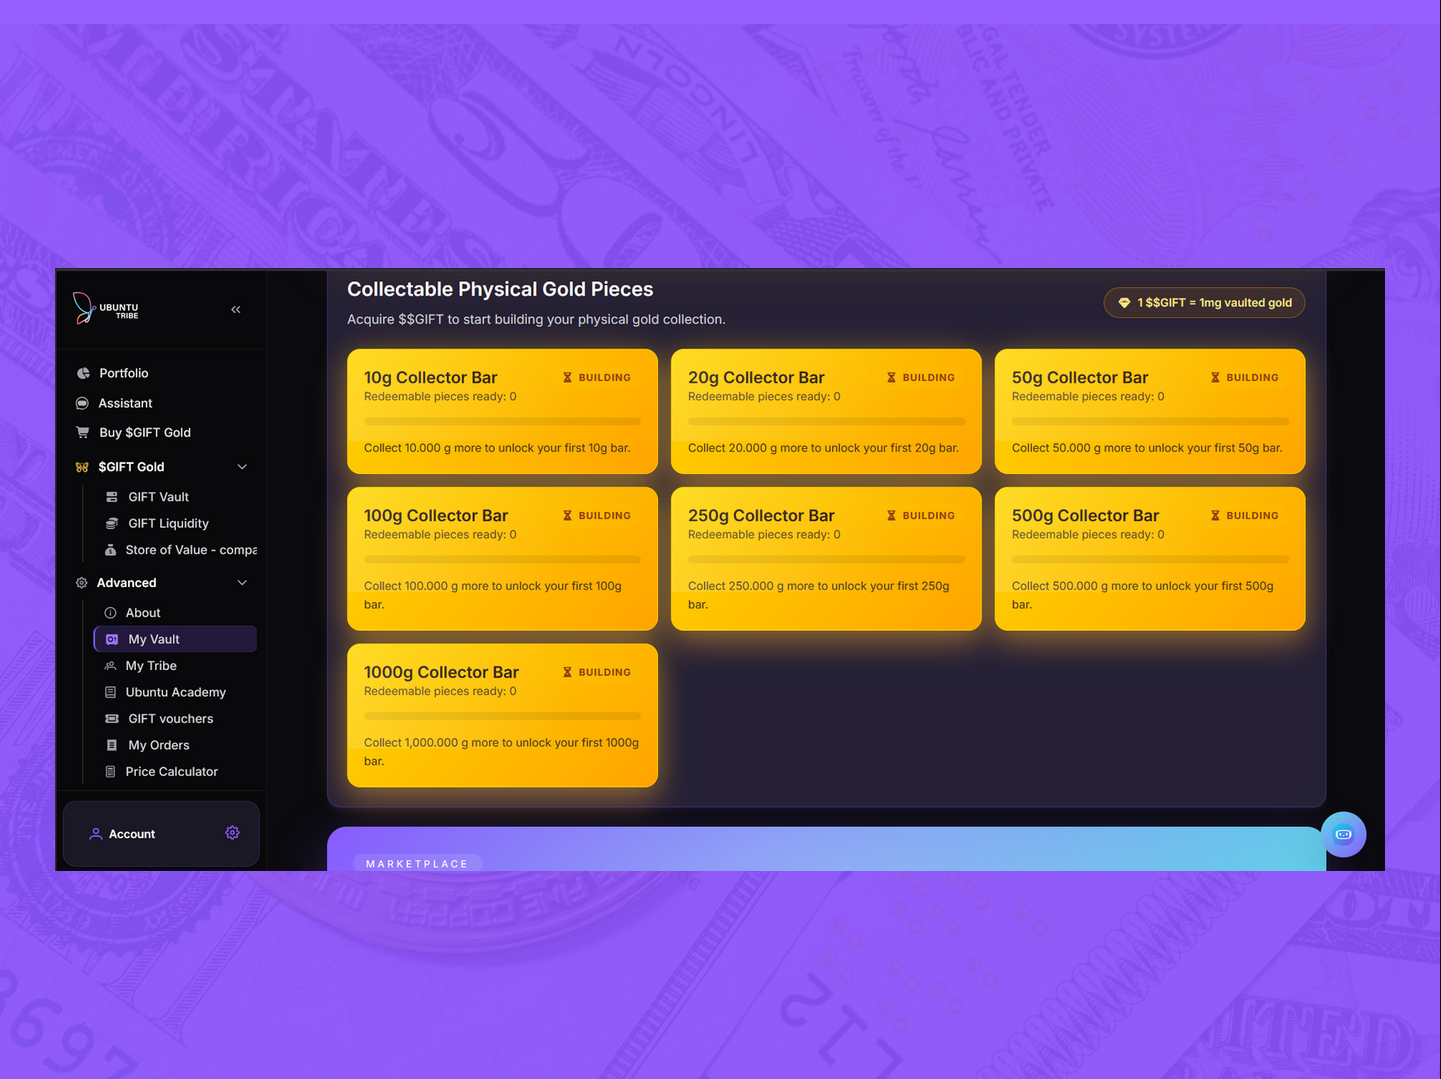Click the account settings gear icon
This screenshot has width=1441, height=1079.
232,833
